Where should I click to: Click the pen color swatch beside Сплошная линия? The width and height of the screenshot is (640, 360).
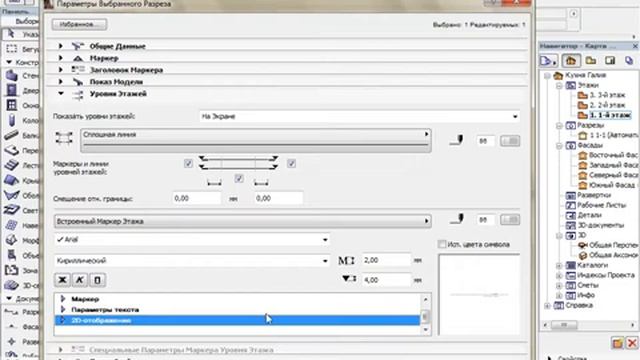pyautogui.click(x=510, y=141)
